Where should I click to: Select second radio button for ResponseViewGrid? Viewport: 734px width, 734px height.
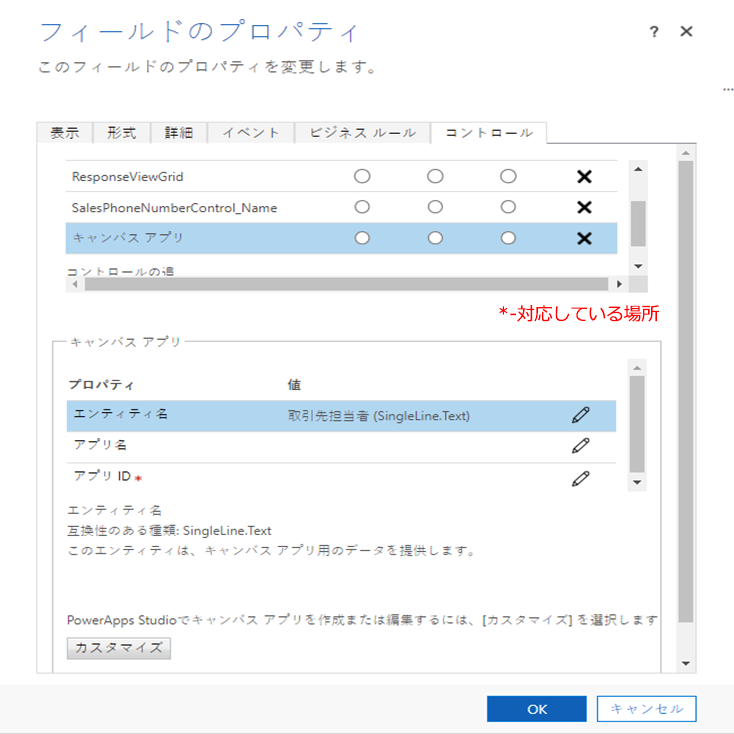[435, 176]
